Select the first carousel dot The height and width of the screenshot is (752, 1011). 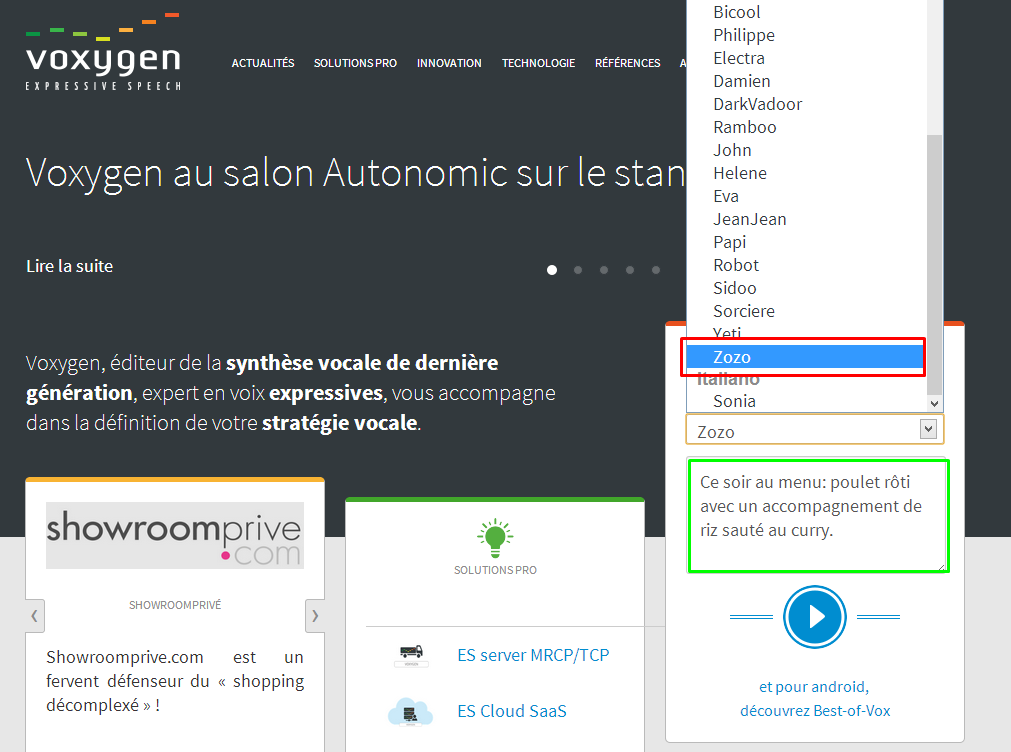(x=552, y=270)
